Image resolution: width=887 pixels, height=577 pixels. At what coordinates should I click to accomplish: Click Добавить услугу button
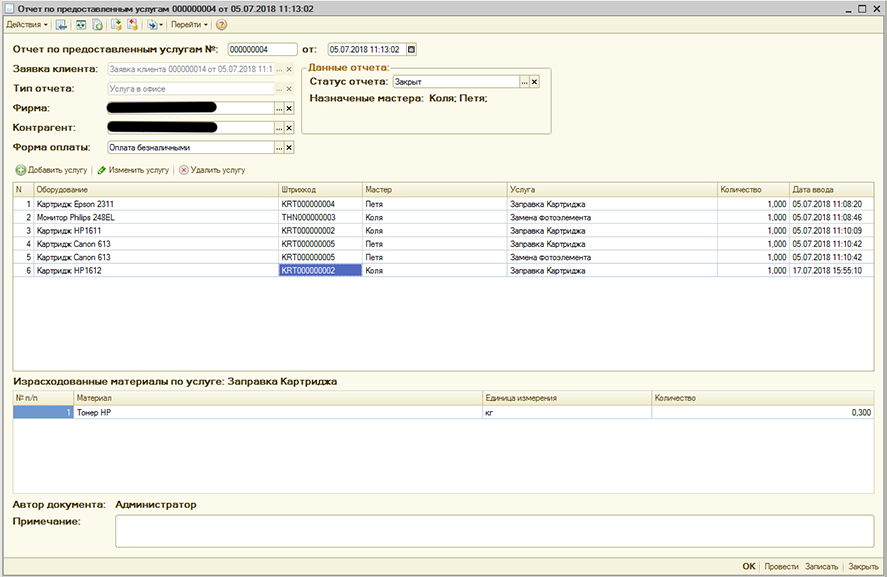point(52,170)
